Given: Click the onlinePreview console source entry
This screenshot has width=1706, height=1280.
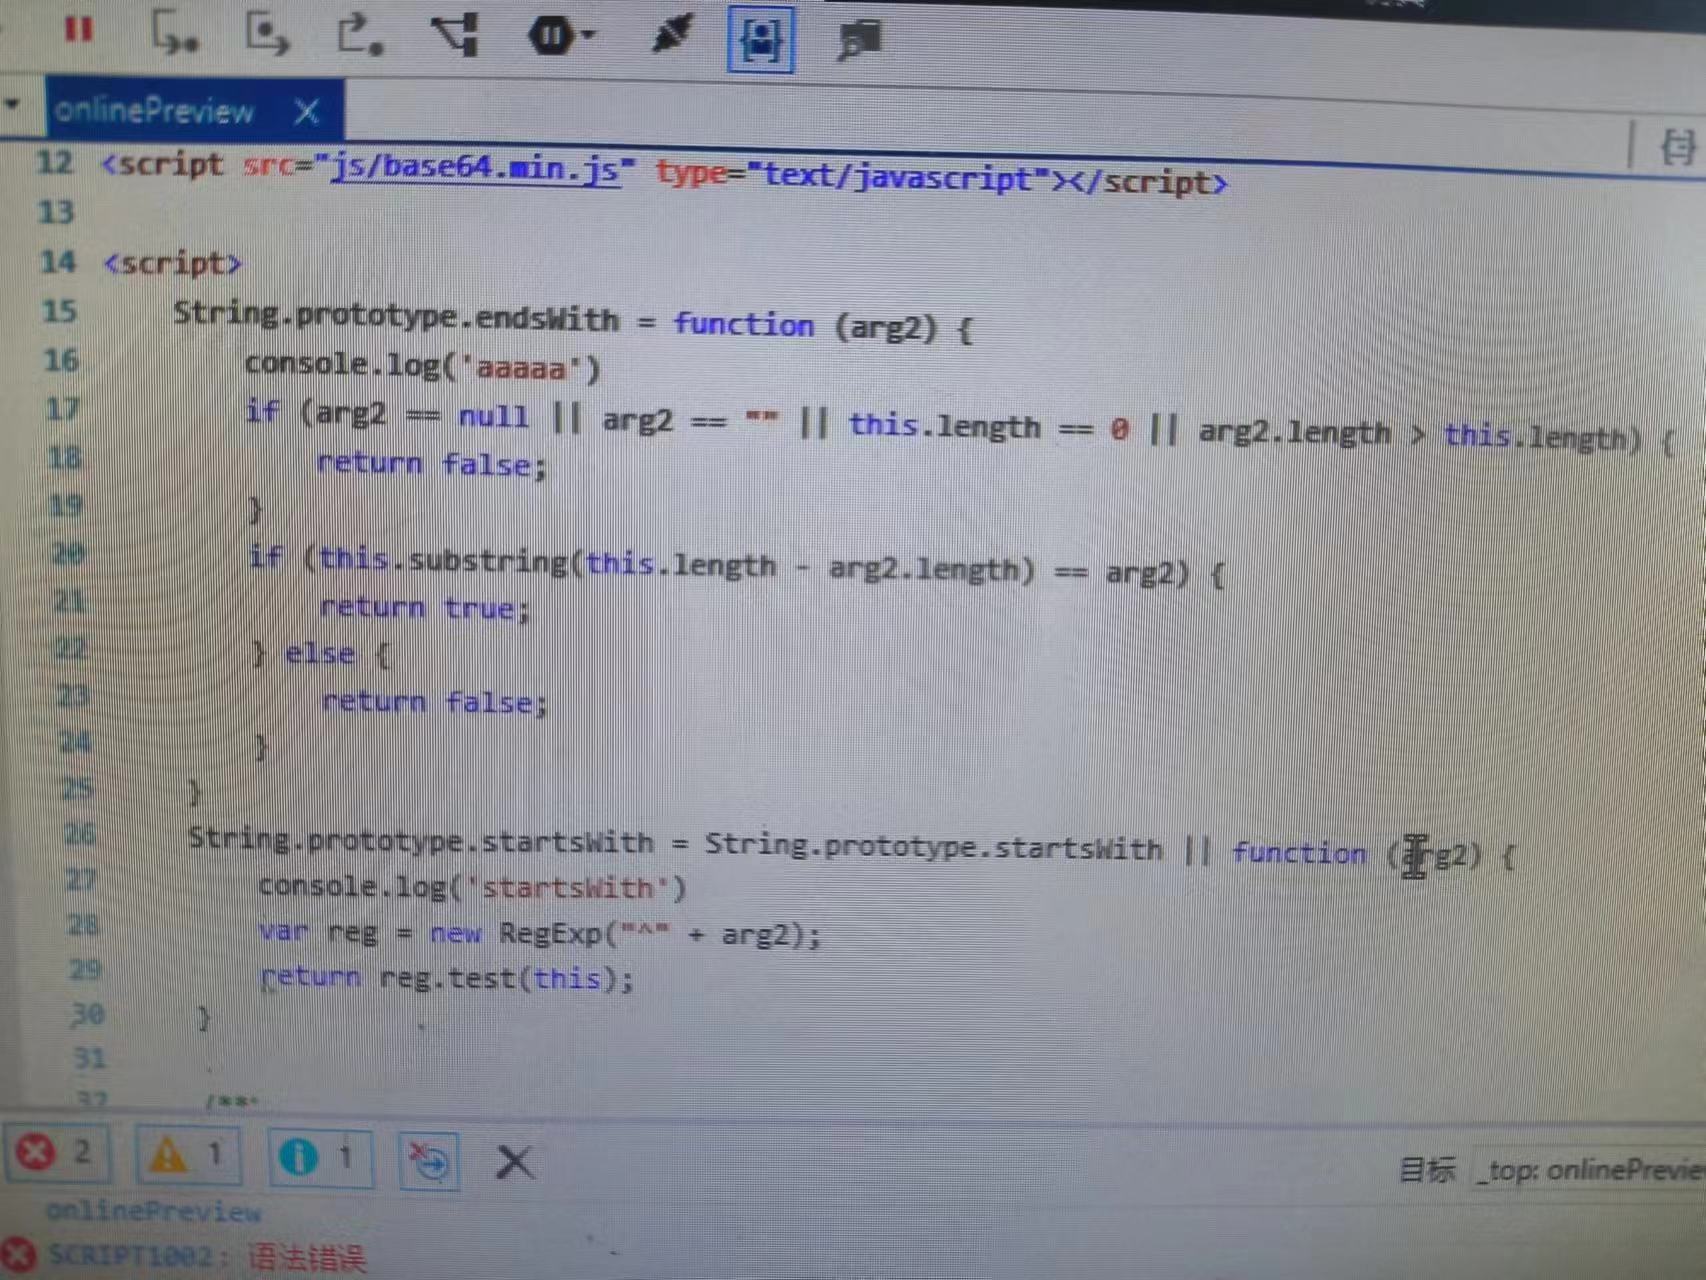Looking at the screenshot, I should (x=154, y=1212).
